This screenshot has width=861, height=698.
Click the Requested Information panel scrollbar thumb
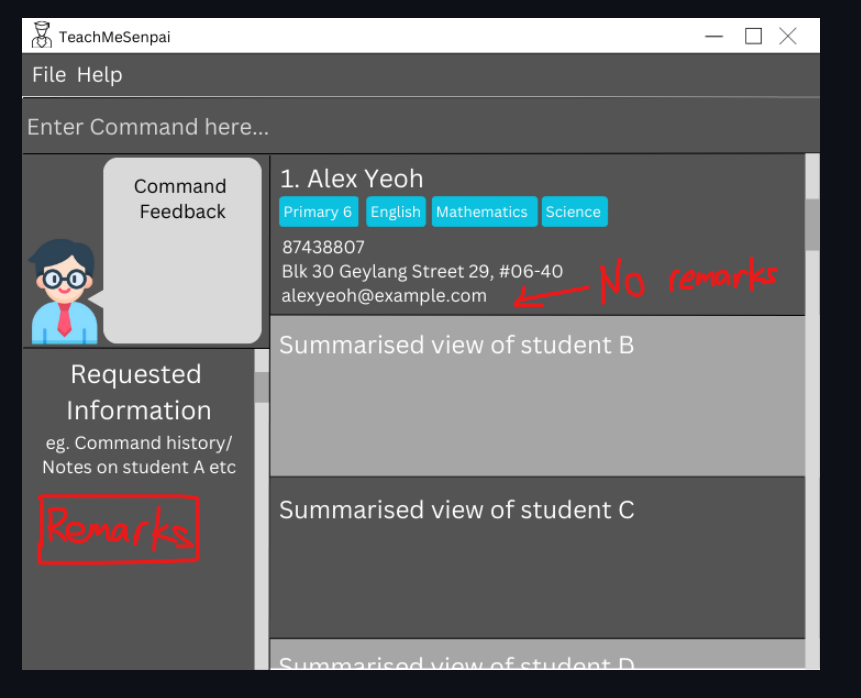[x=261, y=387]
